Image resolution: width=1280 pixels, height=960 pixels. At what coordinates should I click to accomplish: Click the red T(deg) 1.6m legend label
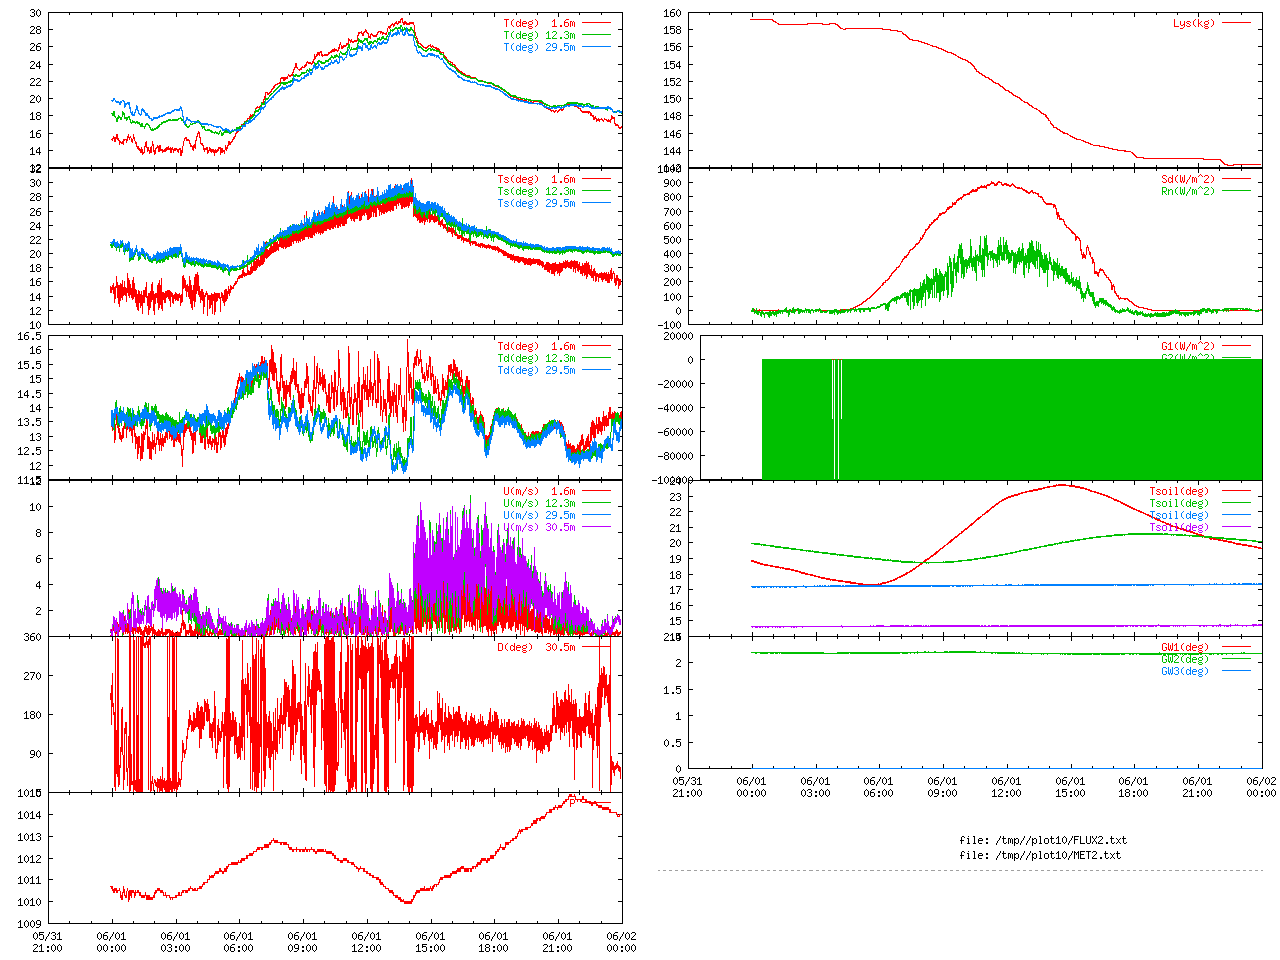pos(539,23)
